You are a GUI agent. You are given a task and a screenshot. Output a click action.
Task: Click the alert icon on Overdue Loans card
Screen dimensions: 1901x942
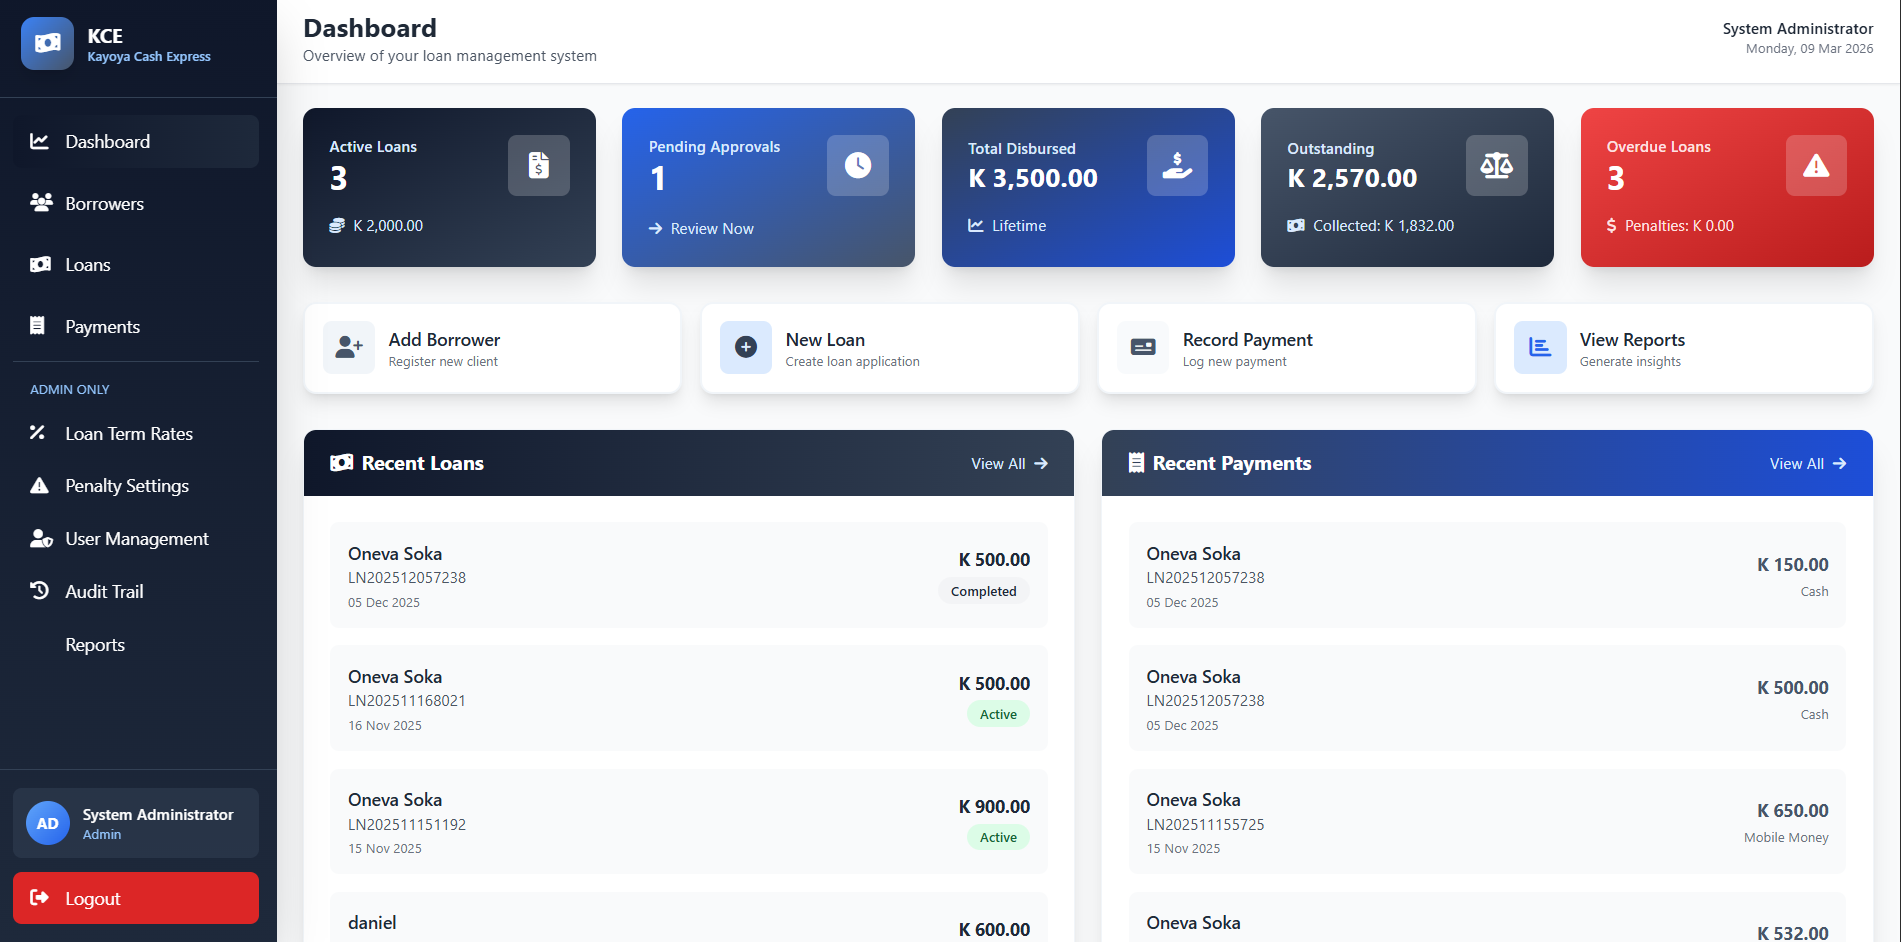1815,165
